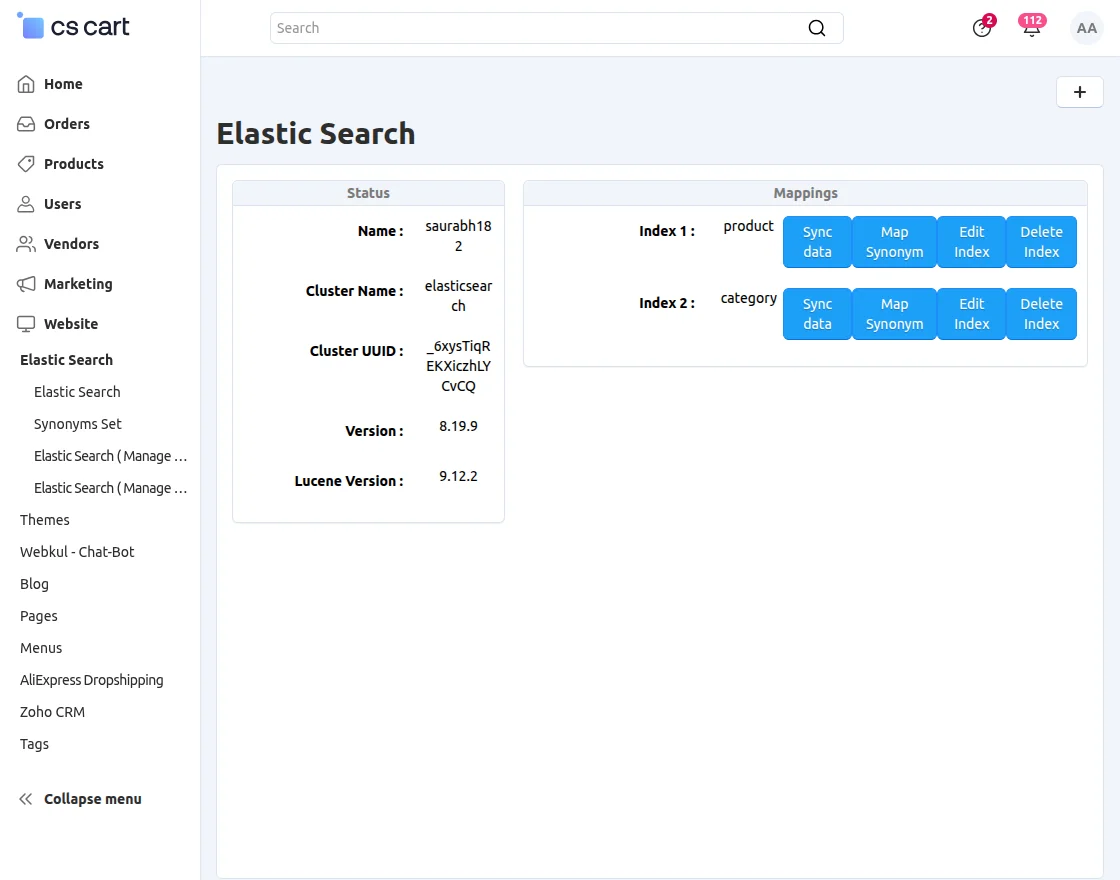1120x880 pixels.
Task: Map Synonym for product index
Action: [894, 242]
